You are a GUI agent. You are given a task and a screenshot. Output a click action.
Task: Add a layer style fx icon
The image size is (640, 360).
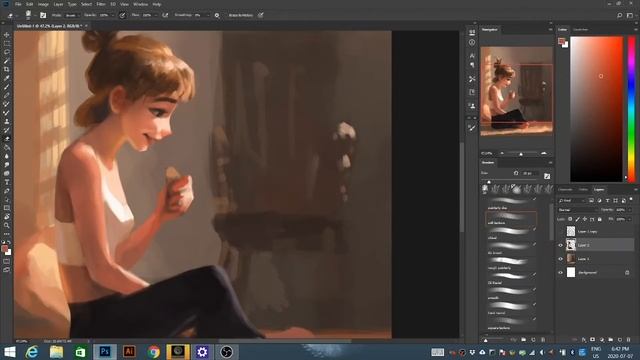click(x=584, y=340)
